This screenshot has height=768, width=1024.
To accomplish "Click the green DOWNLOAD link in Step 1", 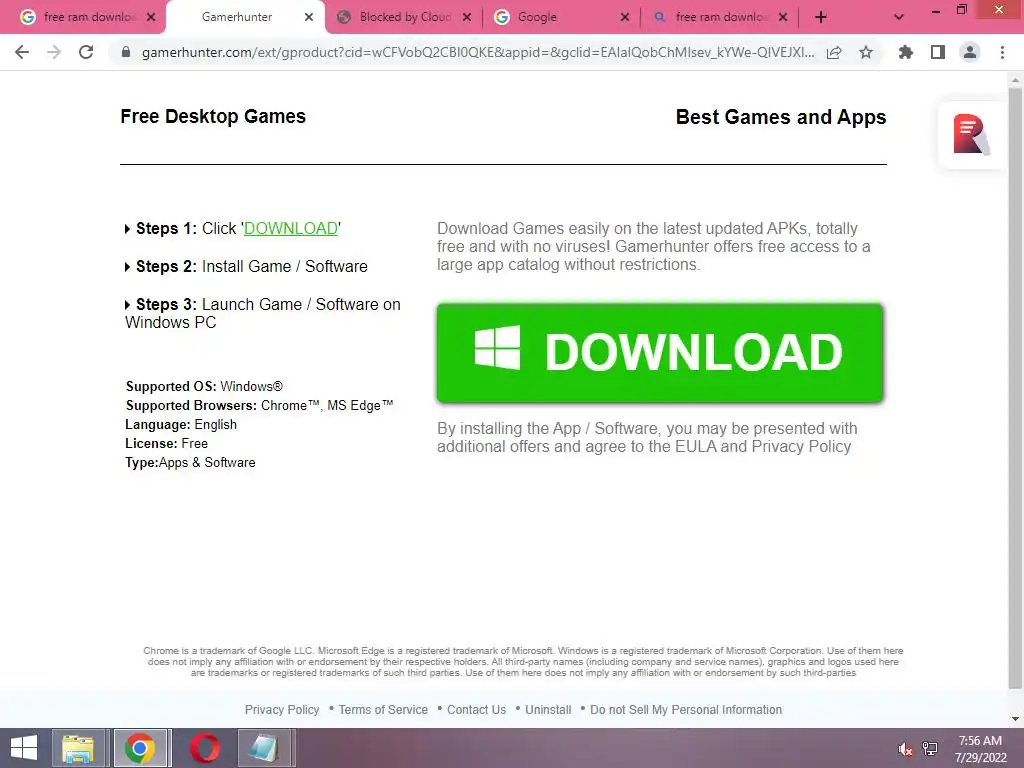I will [x=291, y=229].
